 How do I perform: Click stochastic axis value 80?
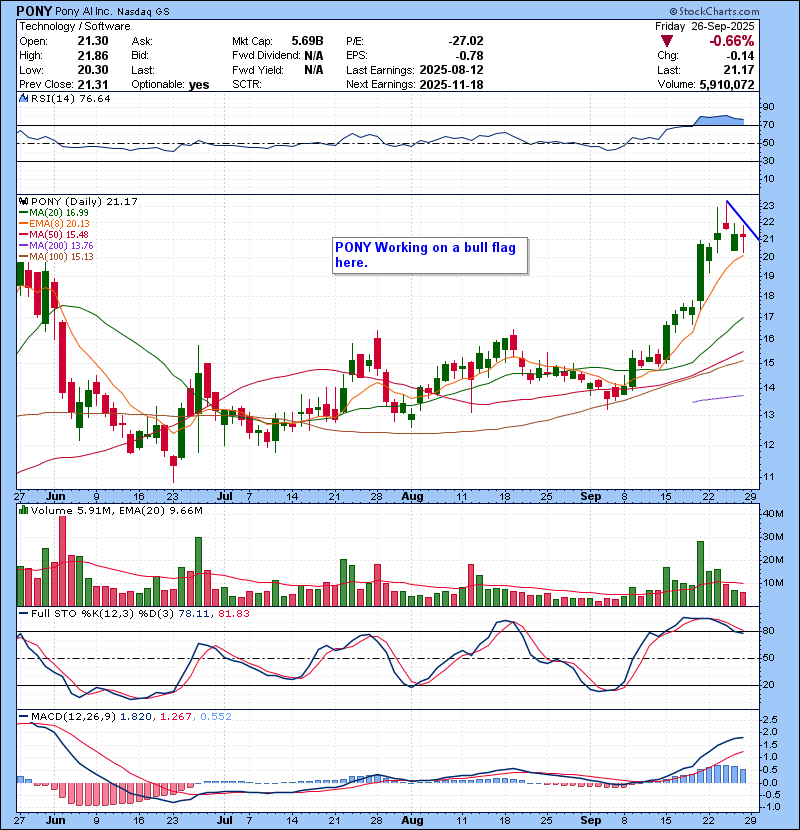768,630
